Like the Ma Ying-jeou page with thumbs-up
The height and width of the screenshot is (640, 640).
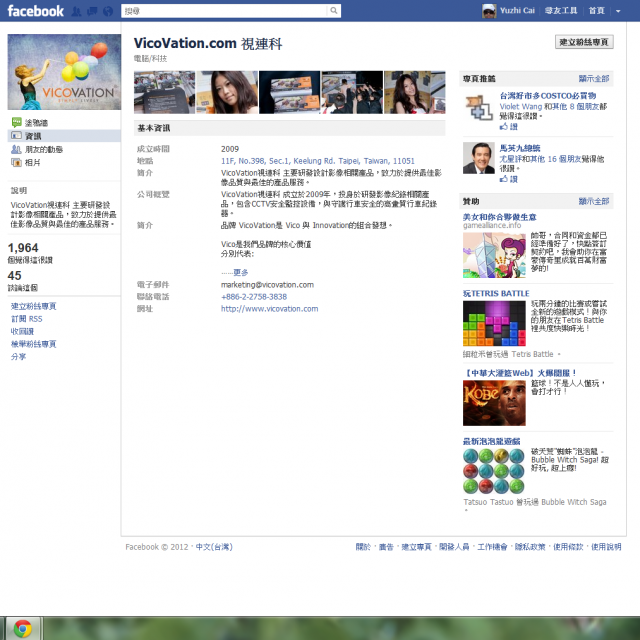[509, 179]
